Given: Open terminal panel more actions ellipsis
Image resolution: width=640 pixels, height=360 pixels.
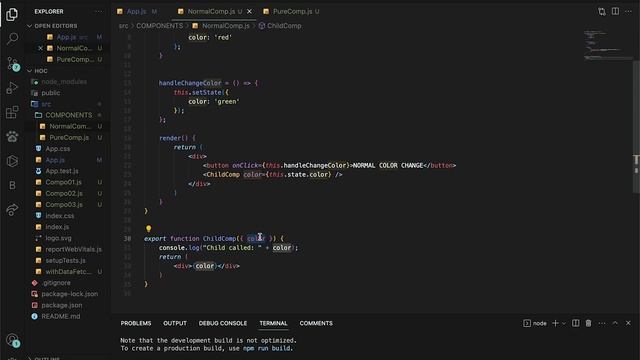Looking at the screenshot, I should [x=602, y=323].
